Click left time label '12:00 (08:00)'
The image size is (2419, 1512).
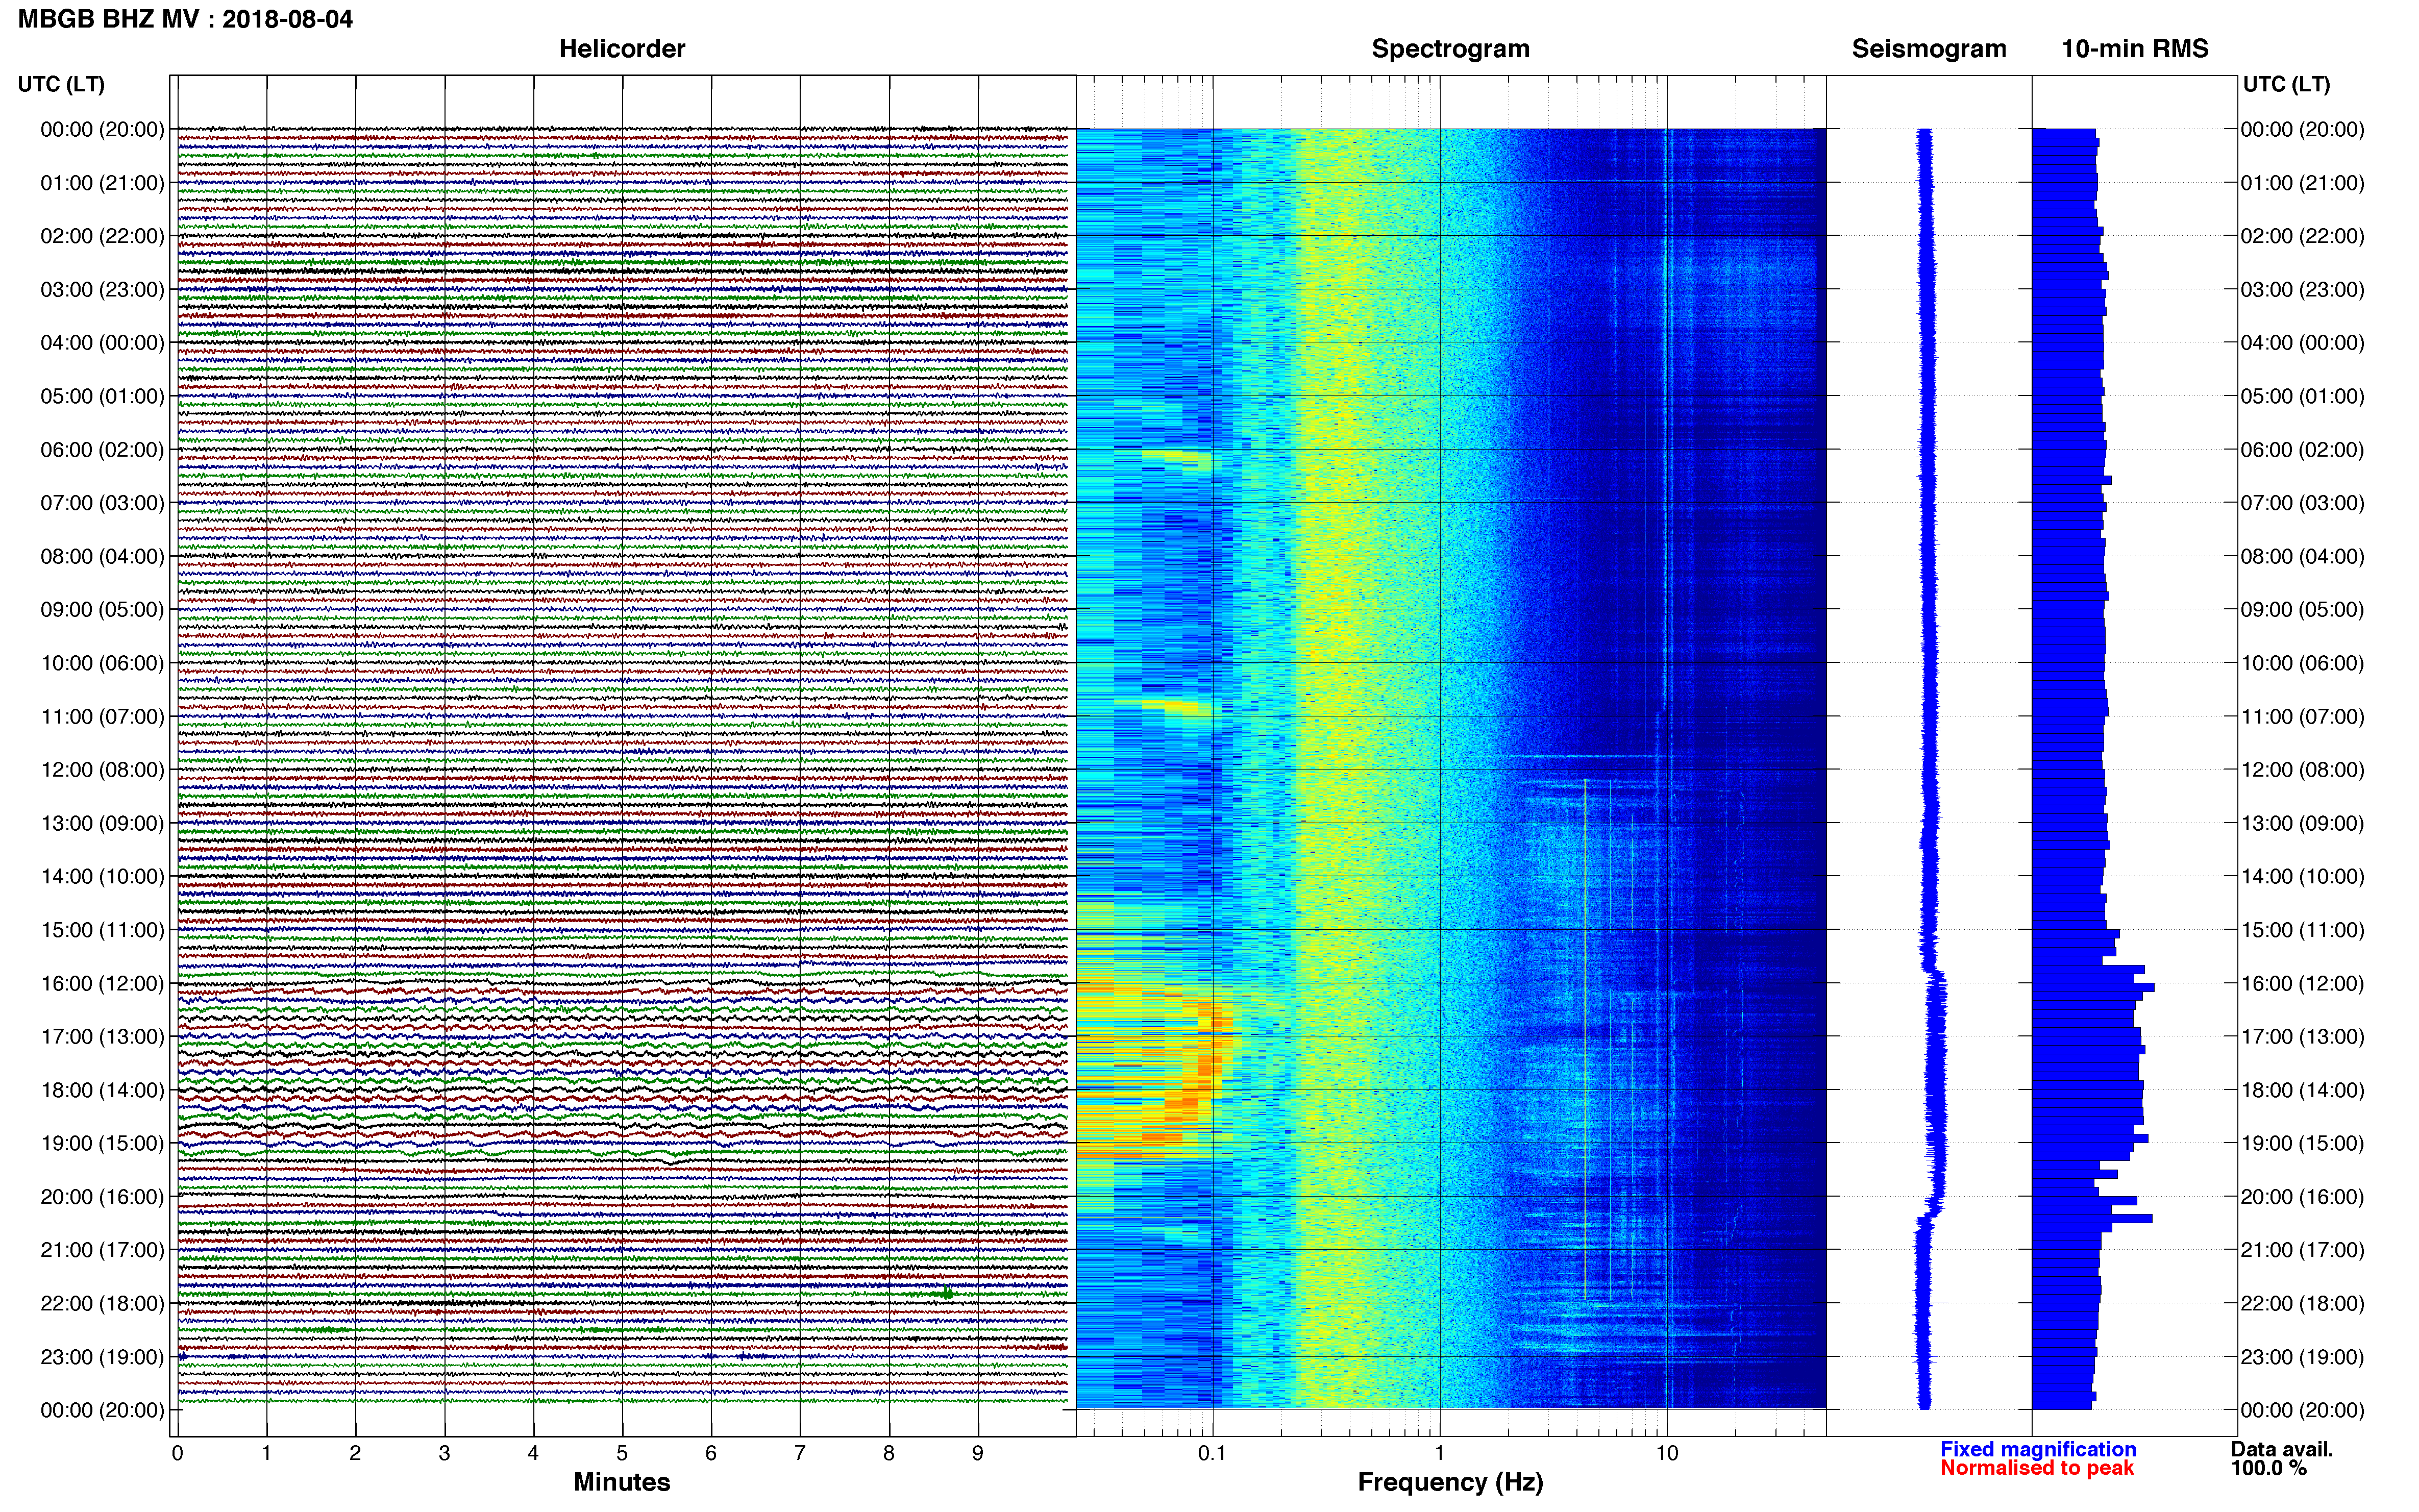[x=102, y=770]
